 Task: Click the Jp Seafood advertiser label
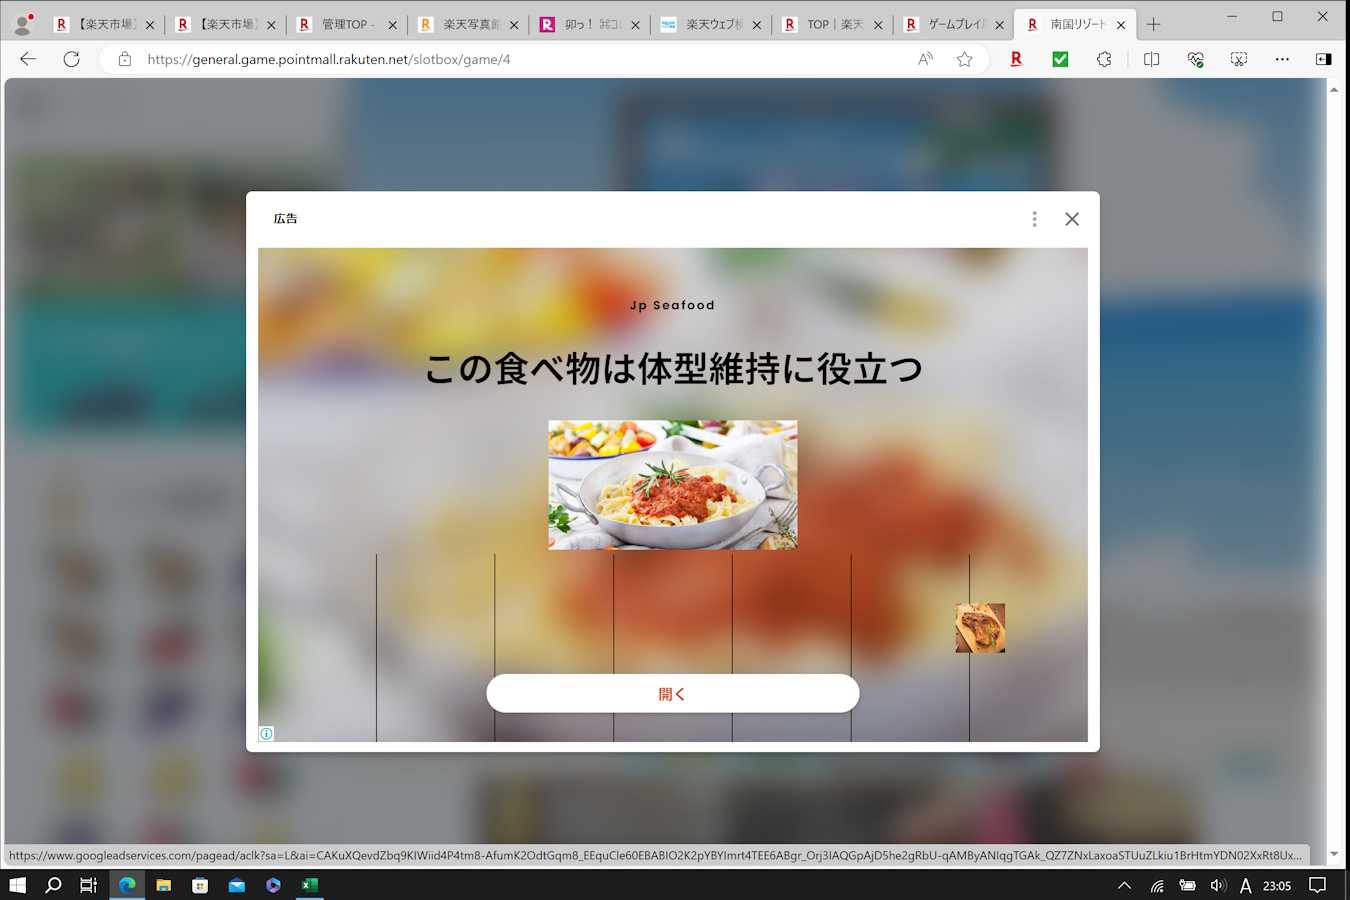click(673, 305)
